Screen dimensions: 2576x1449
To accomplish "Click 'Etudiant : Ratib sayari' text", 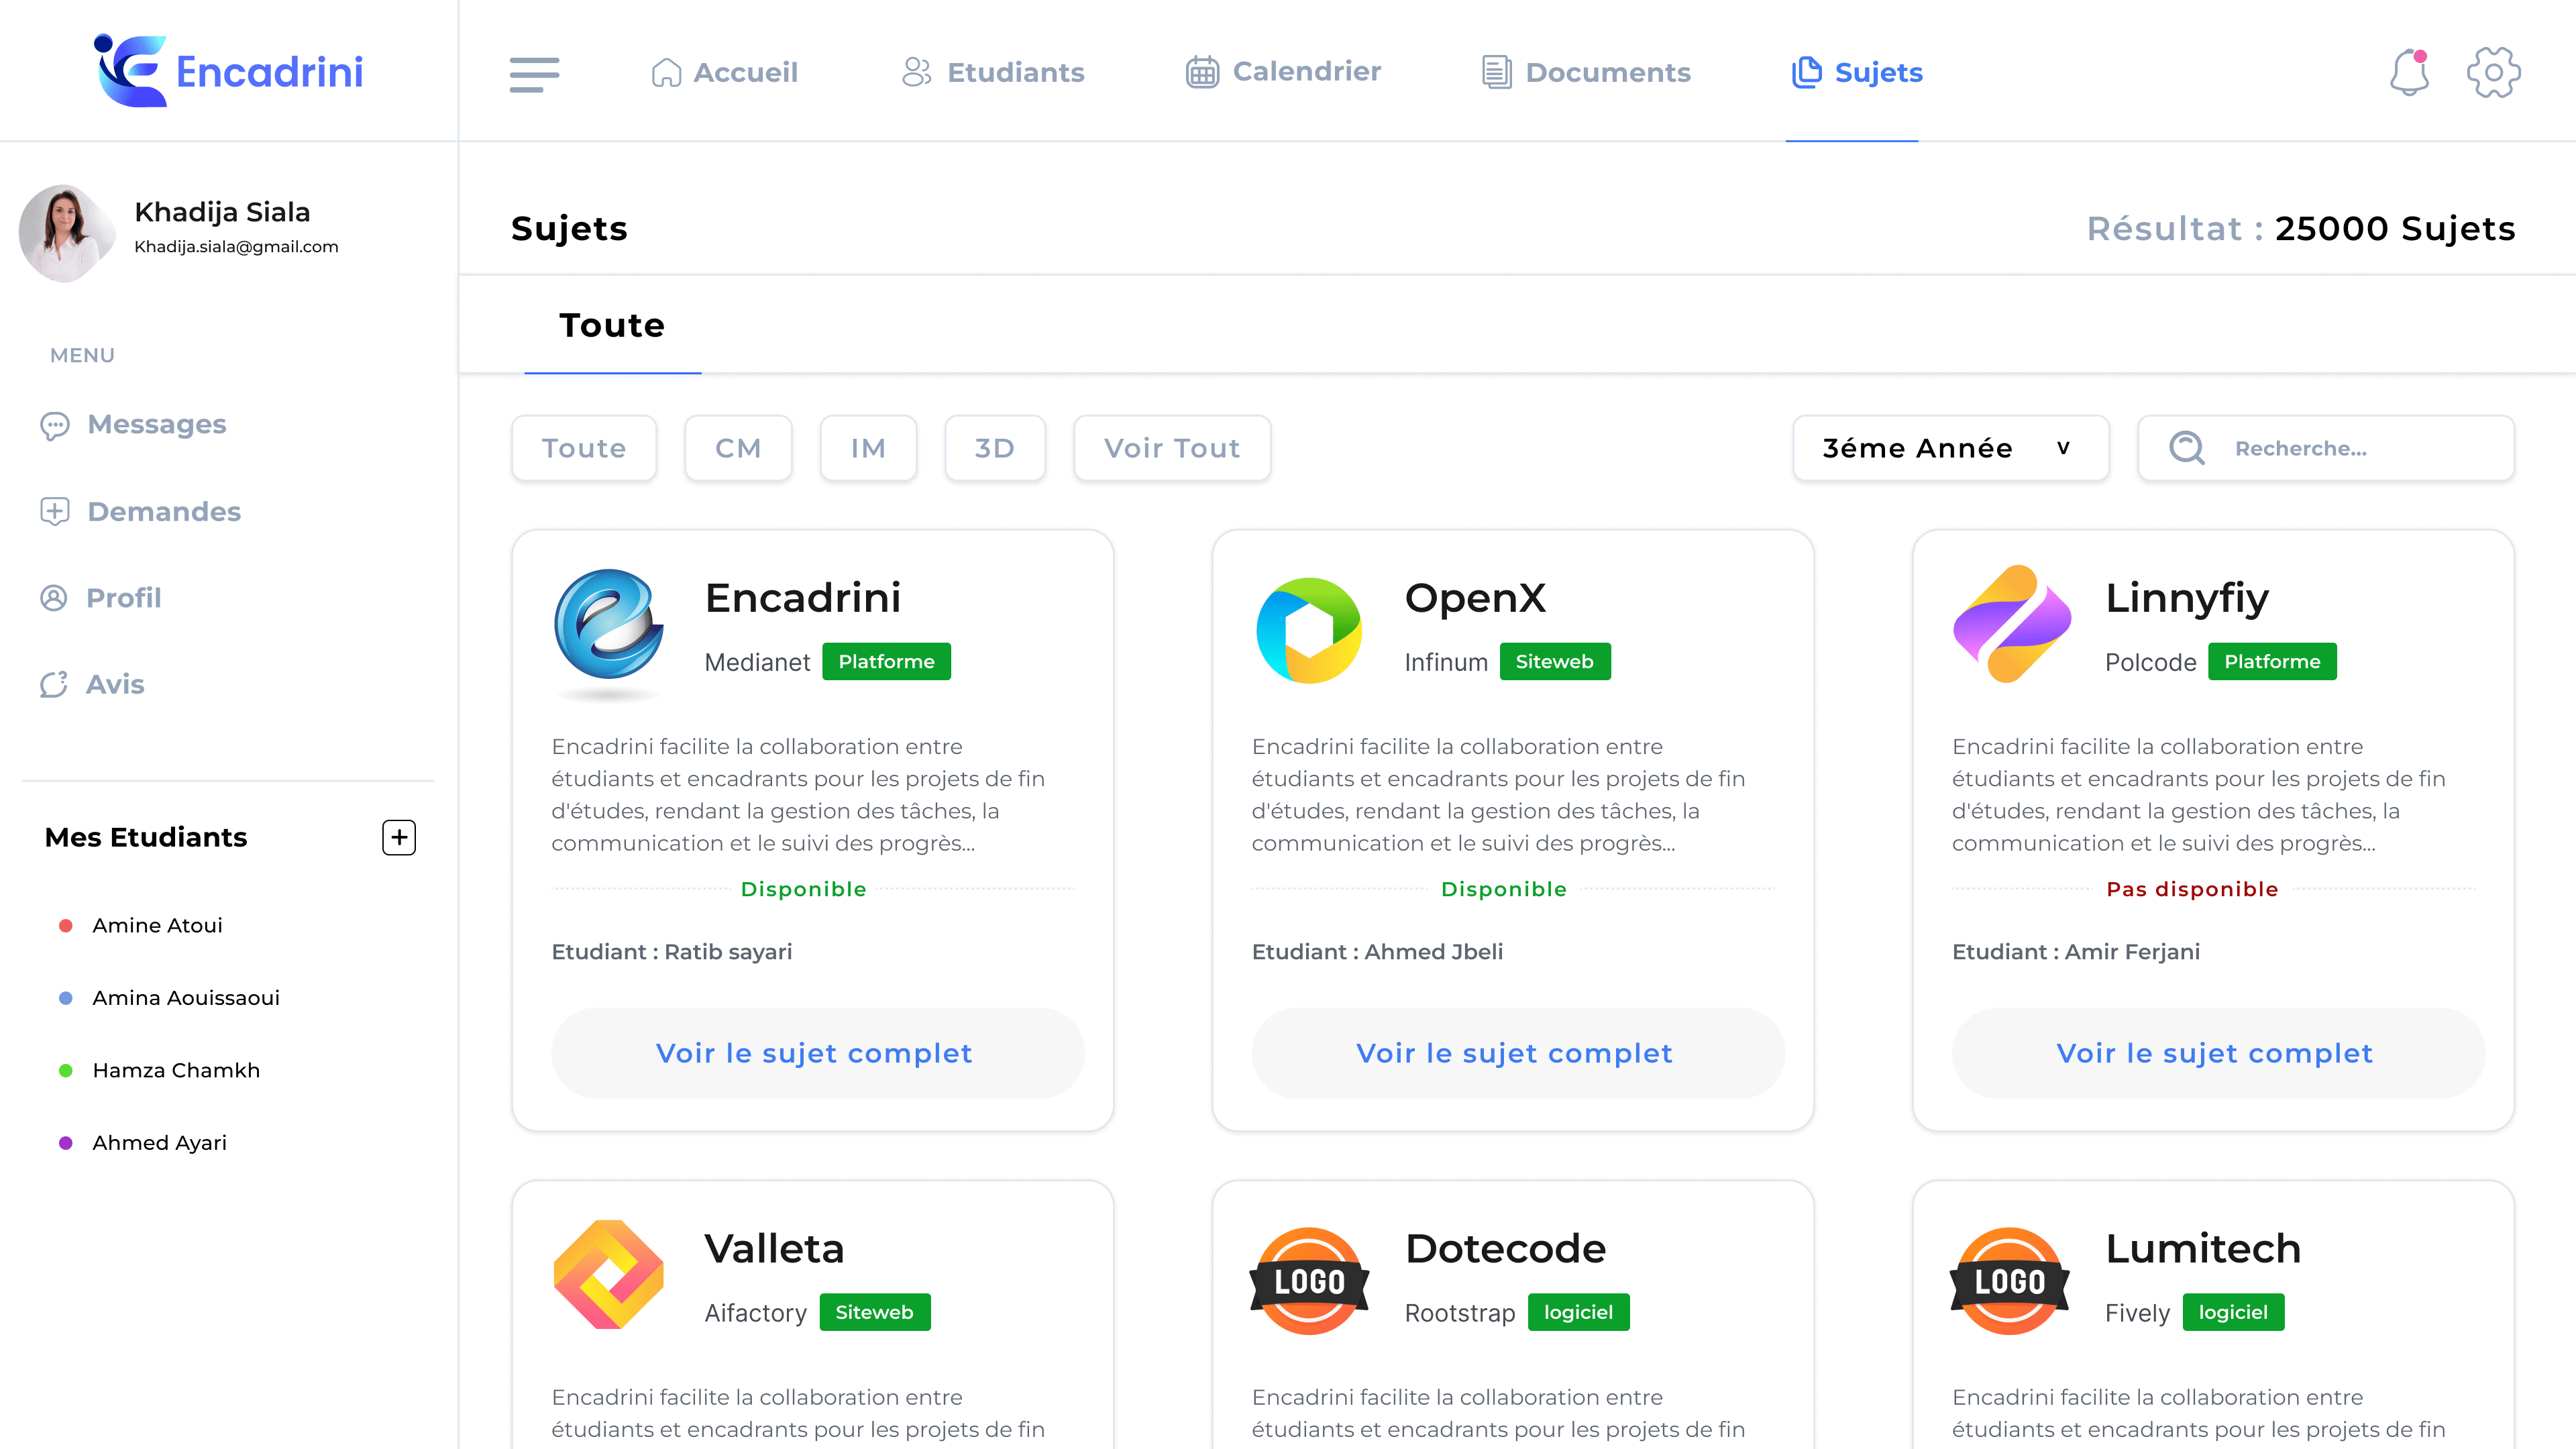I will pyautogui.click(x=671, y=952).
